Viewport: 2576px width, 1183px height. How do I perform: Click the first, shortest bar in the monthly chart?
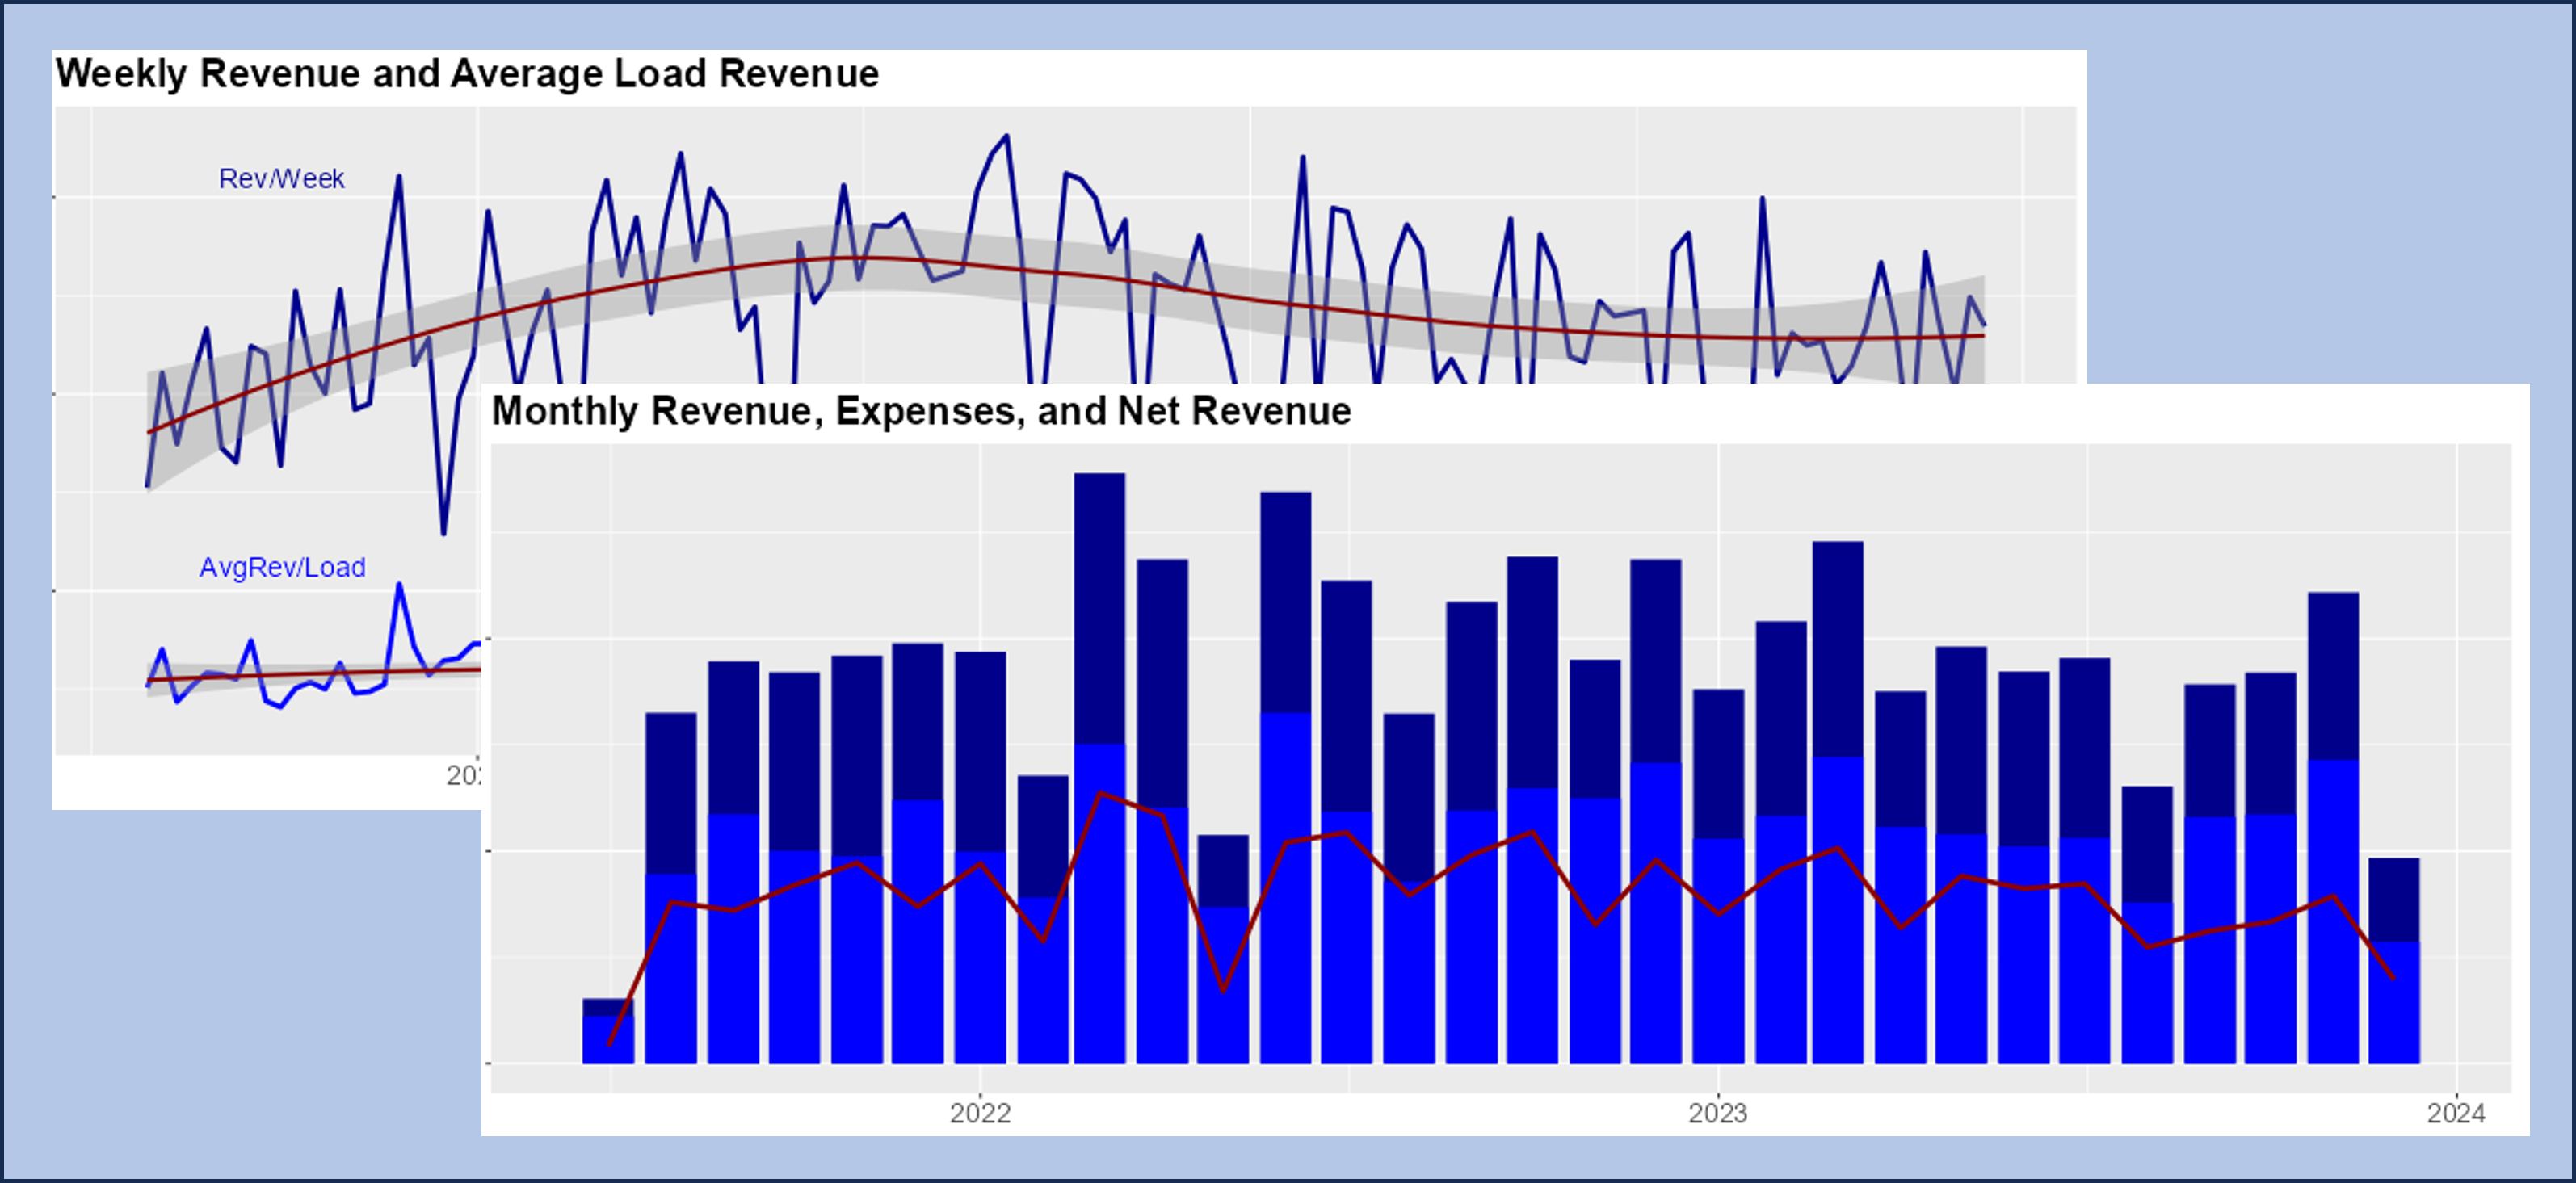point(608,1031)
